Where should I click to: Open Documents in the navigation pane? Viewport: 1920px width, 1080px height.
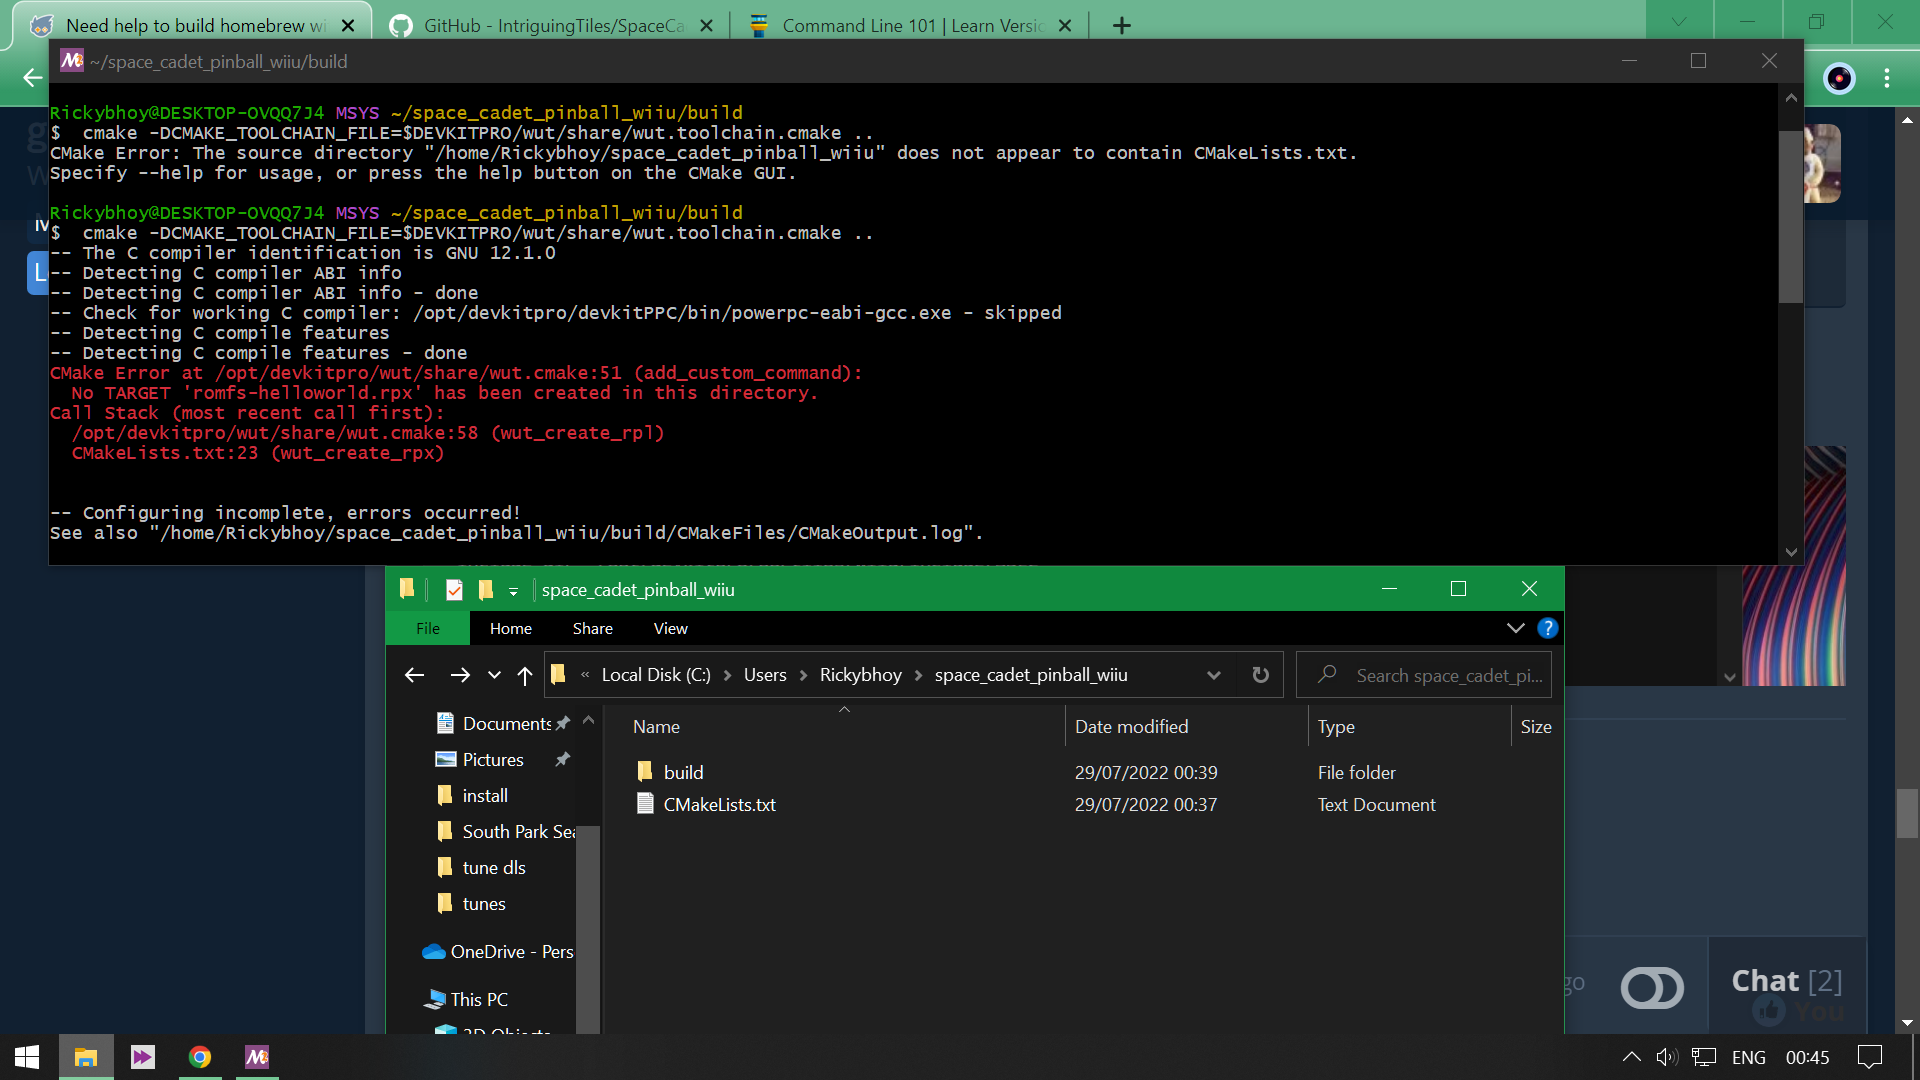pos(506,723)
